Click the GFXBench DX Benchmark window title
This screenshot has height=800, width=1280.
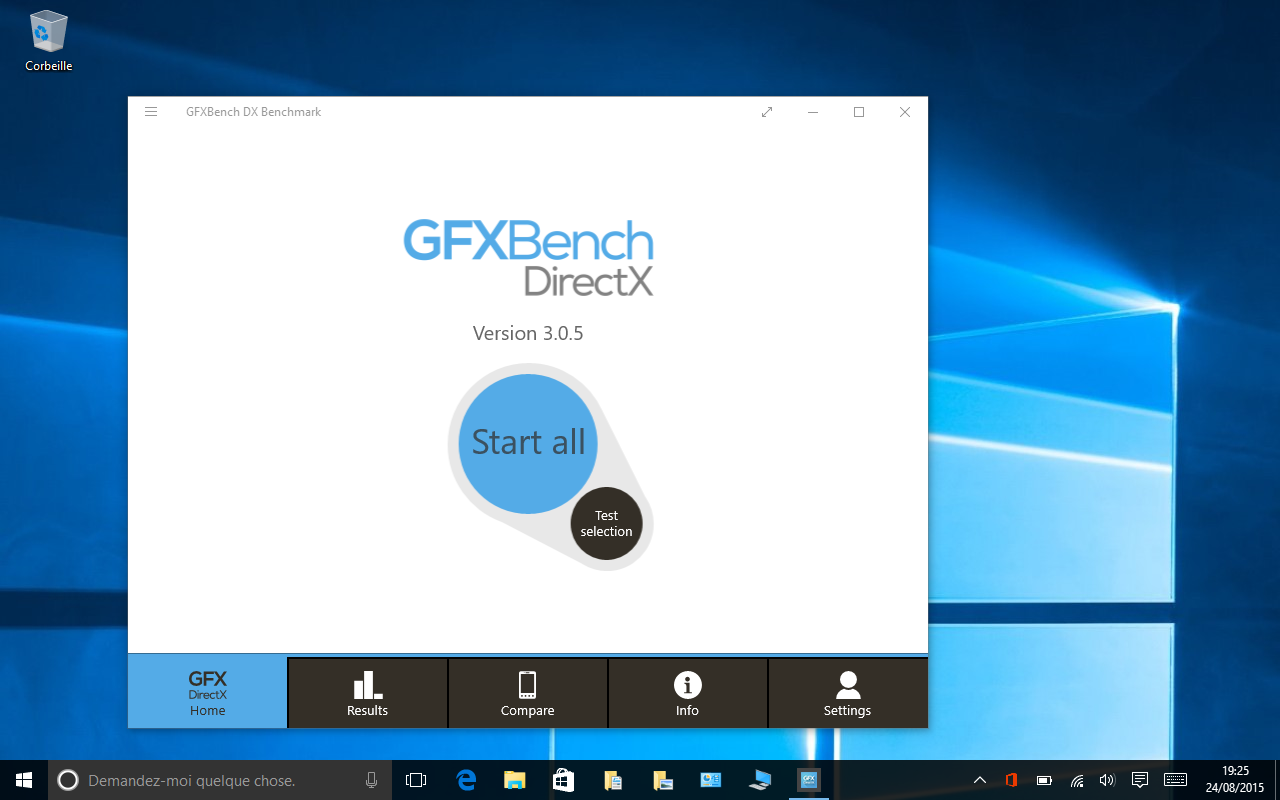coord(254,112)
